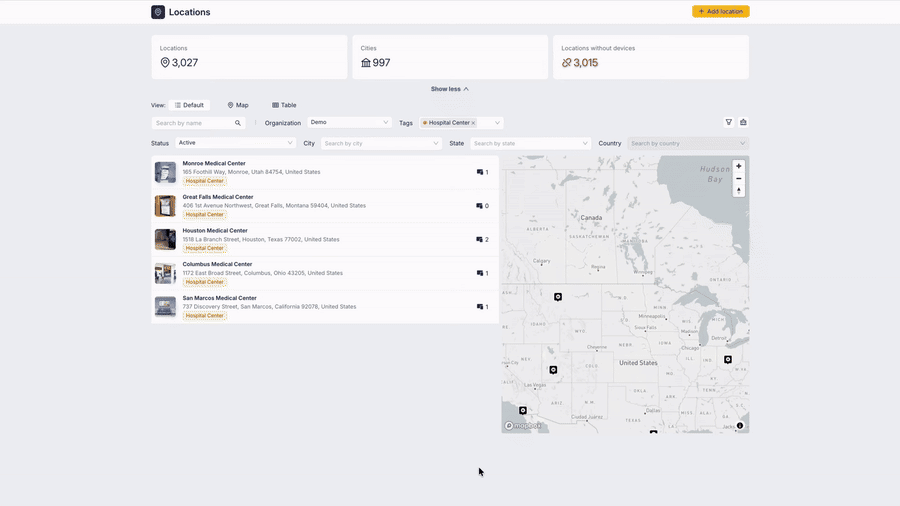Click Houston Medical Center's device count icon
The image size is (900, 506).
click(479, 239)
